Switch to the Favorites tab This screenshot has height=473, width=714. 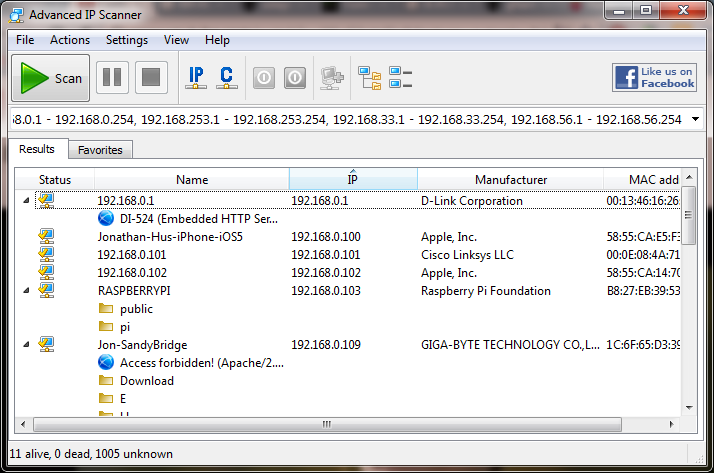100,150
